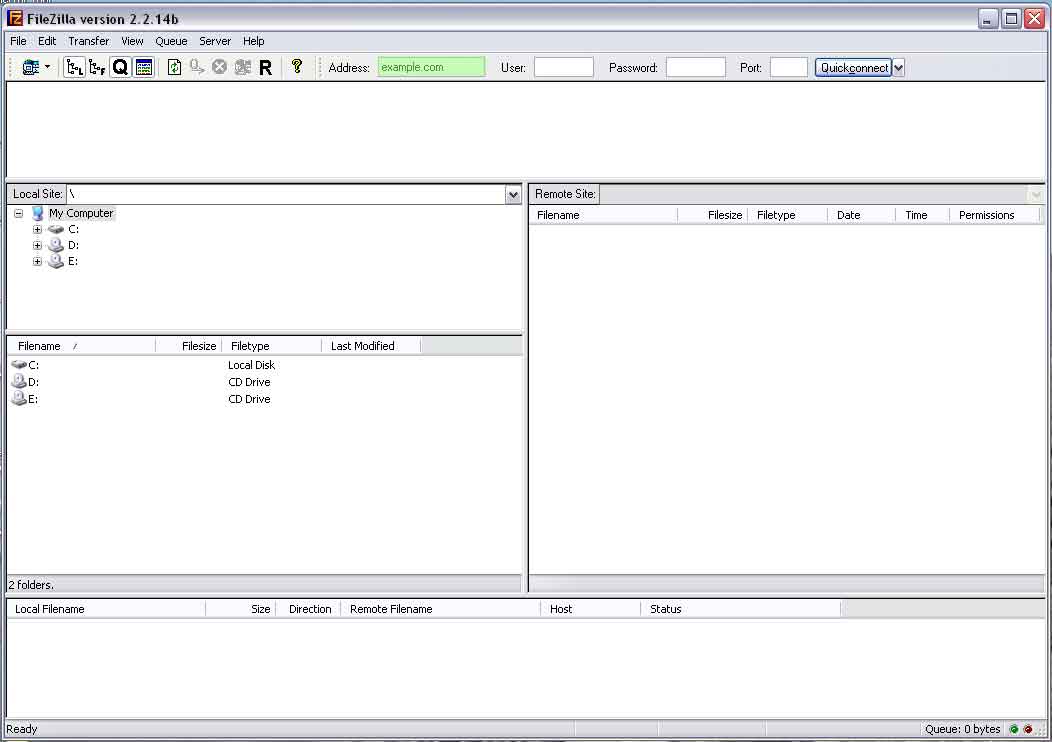Screen dimensions: 1052x742
Task: Click the "Ready" status bar text
Action: (21, 729)
